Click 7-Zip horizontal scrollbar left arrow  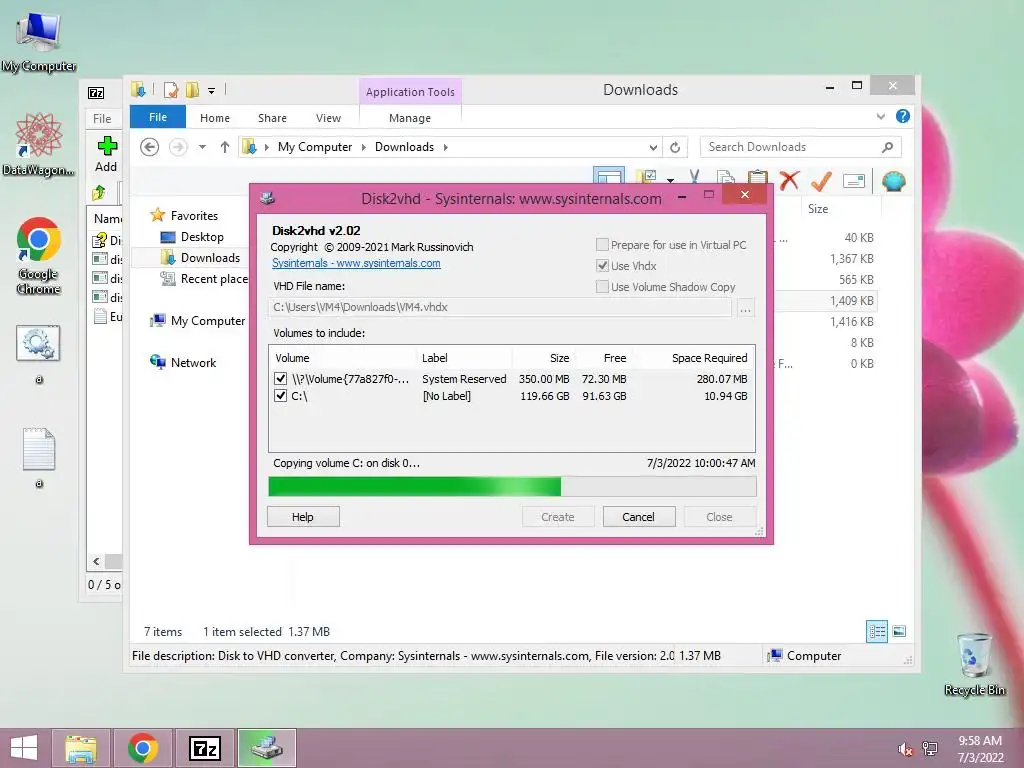[97, 562]
